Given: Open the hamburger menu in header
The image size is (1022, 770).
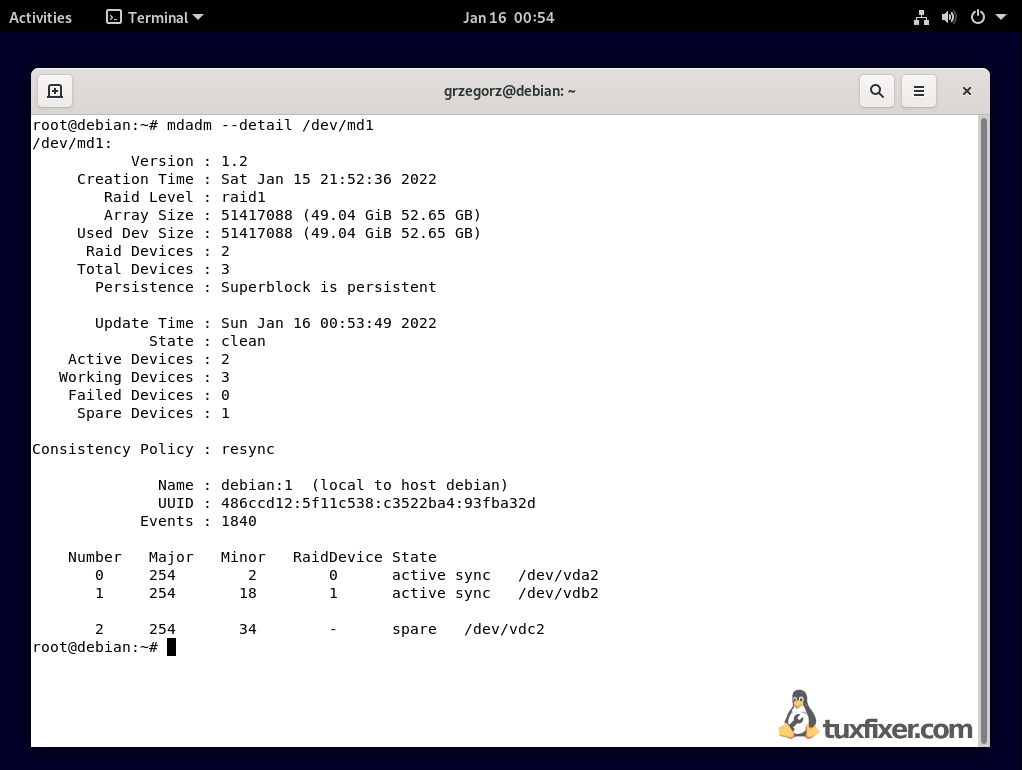Looking at the screenshot, I should point(919,91).
